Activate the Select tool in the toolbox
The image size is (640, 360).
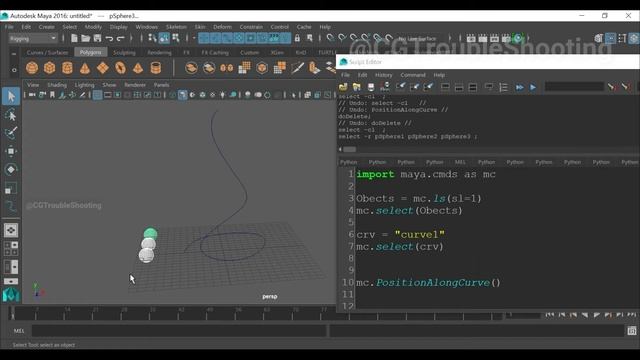click(x=11, y=96)
